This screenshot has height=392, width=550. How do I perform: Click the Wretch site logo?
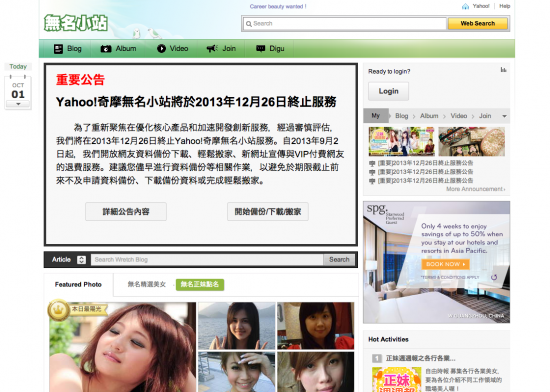76,23
